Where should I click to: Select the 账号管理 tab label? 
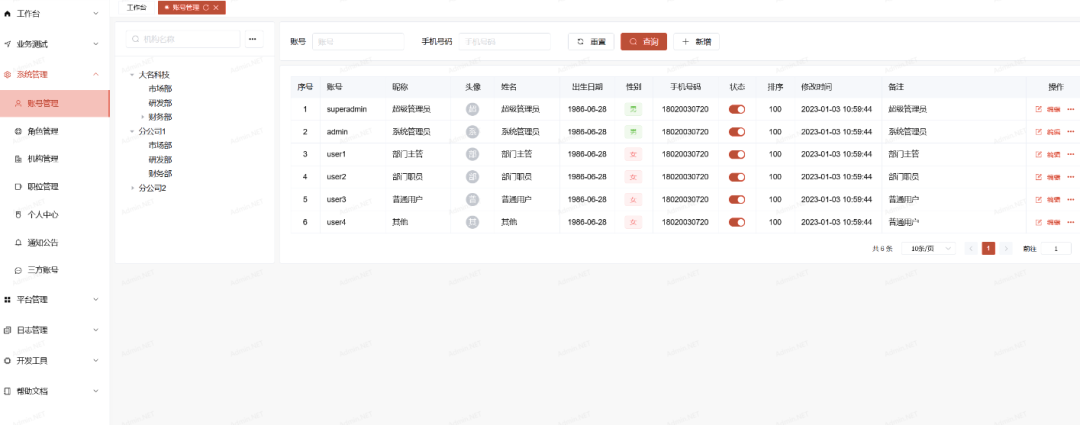pyautogui.click(x=185, y=8)
